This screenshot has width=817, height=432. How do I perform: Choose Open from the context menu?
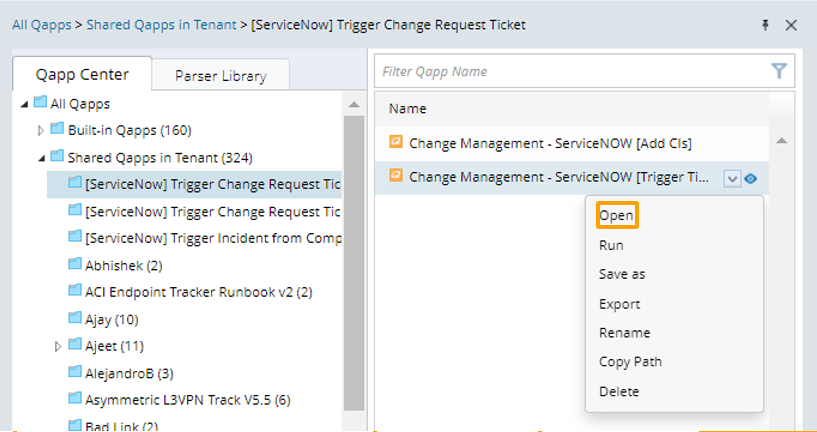616,216
